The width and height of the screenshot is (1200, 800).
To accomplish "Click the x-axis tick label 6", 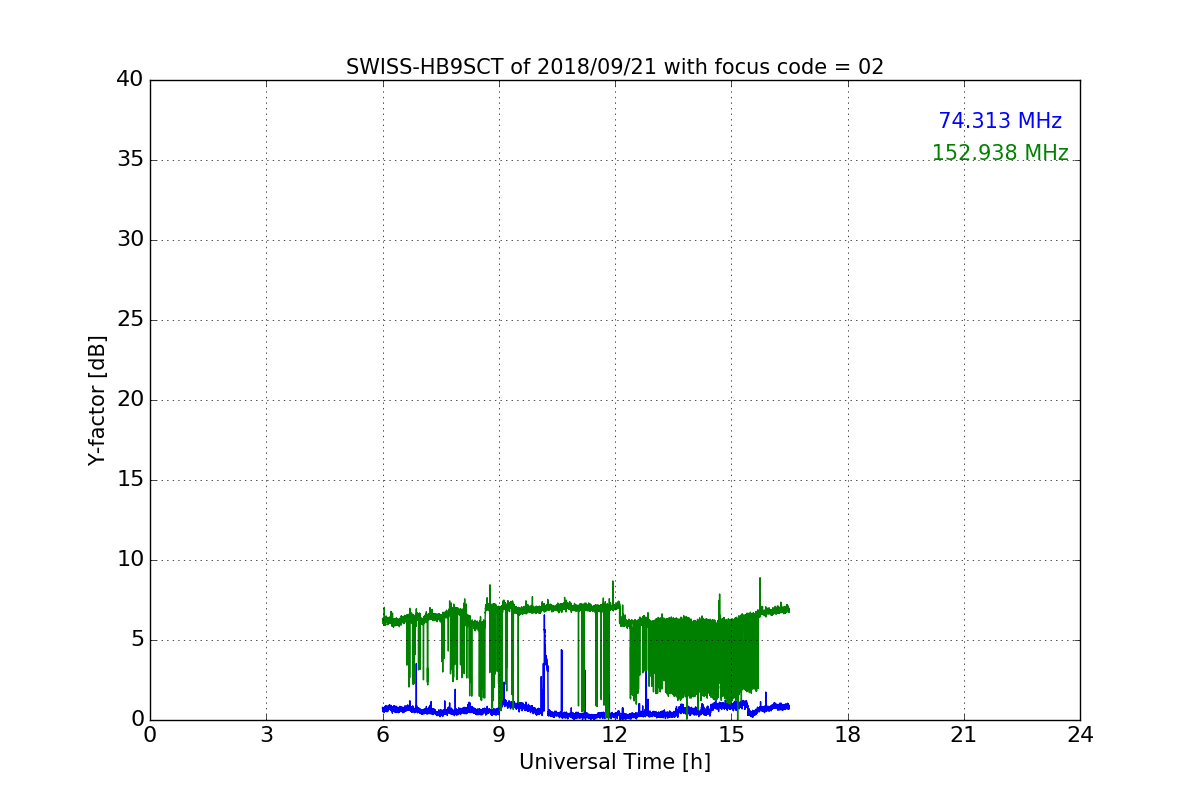I will [382, 735].
